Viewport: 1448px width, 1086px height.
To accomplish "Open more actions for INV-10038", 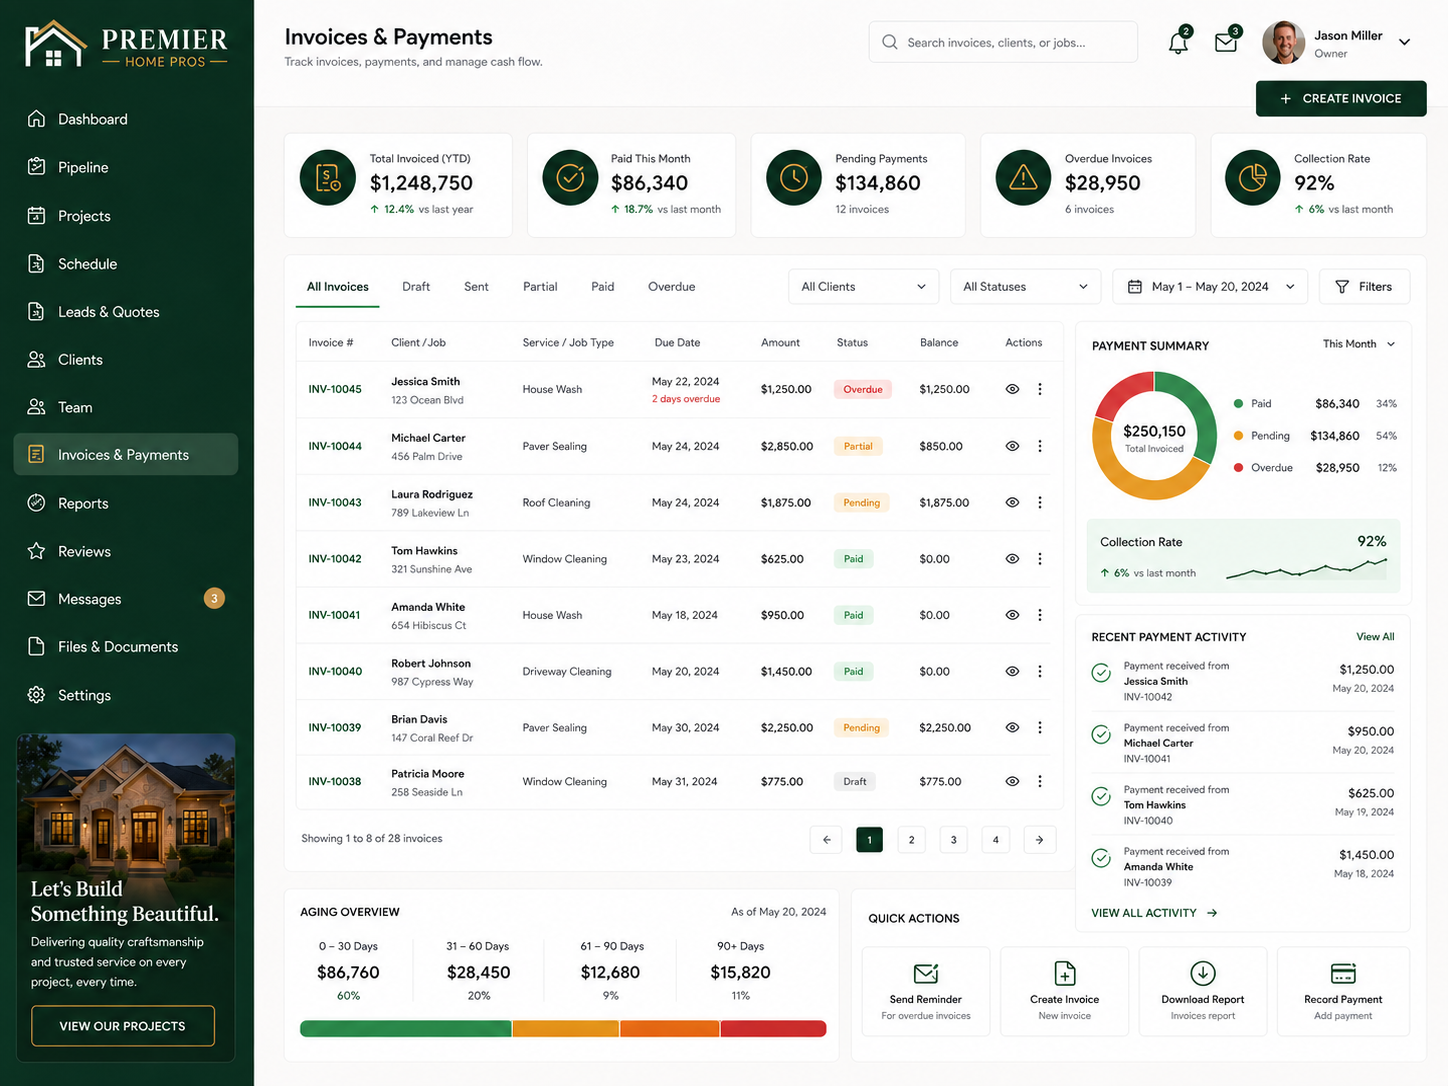I will tap(1040, 781).
